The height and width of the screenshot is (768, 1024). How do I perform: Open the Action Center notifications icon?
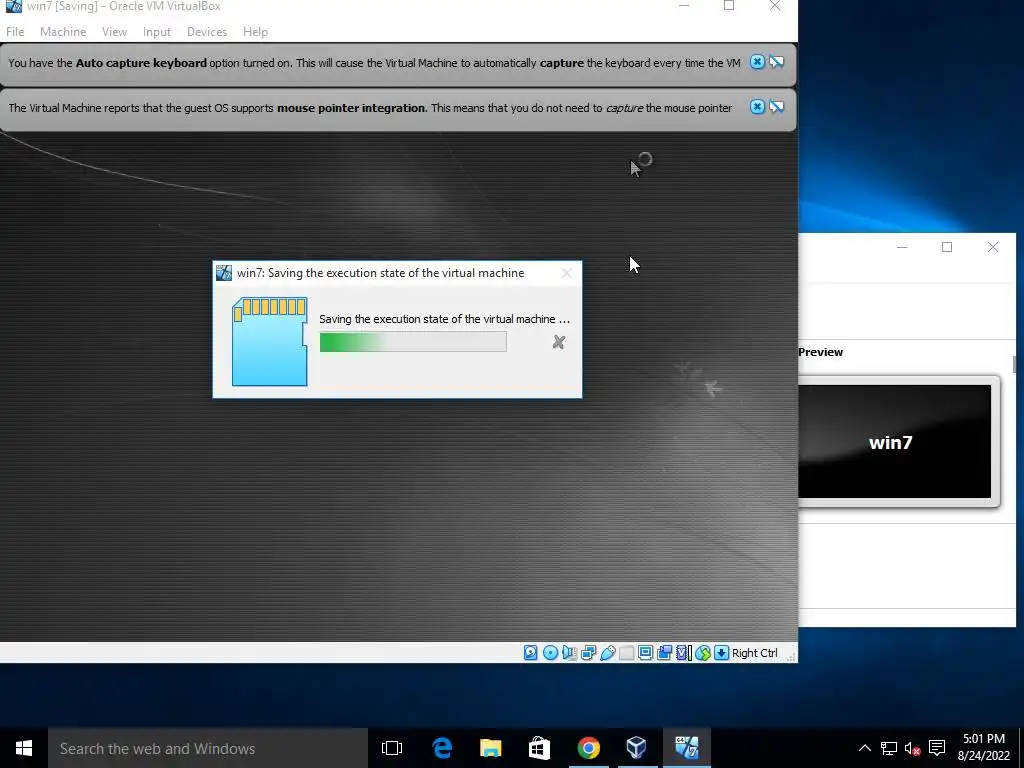[x=936, y=748]
